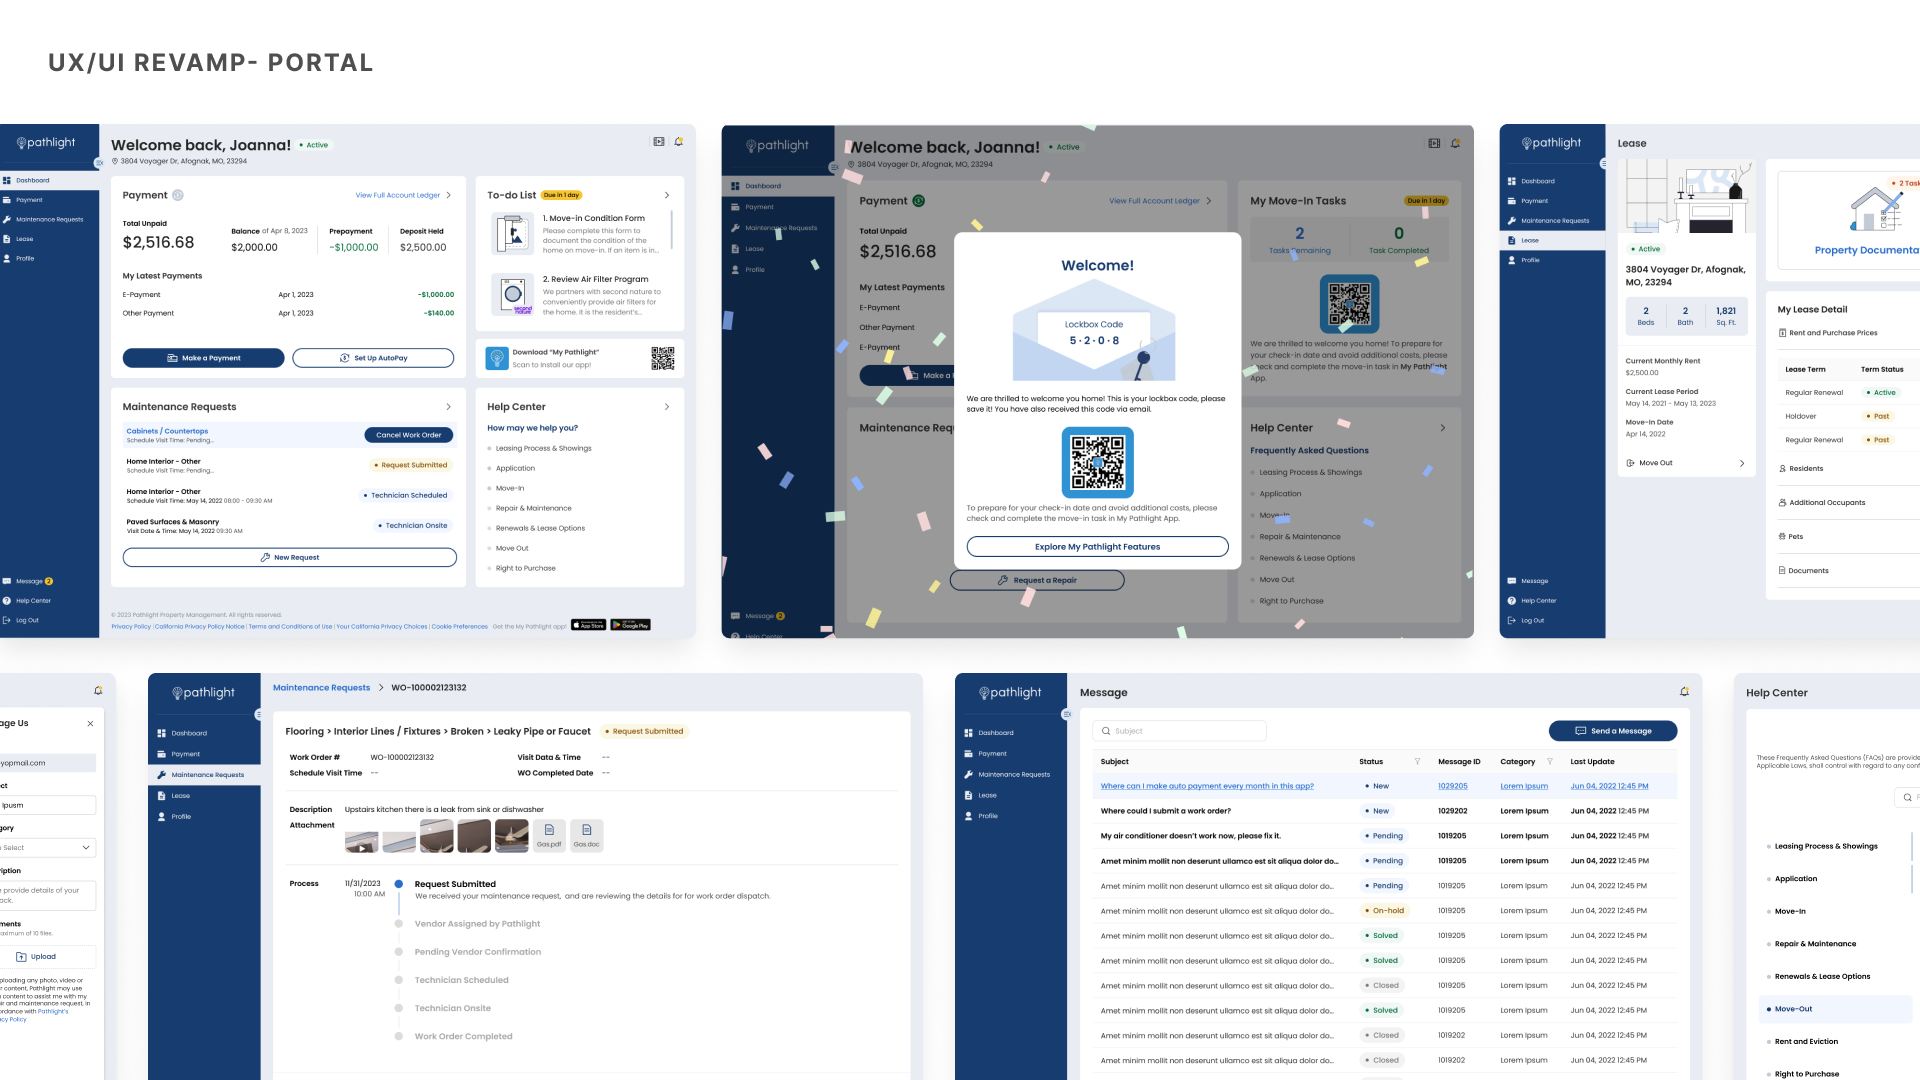Click the filter icon beside Status column
Image resolution: width=1920 pixels, height=1080 pixels.
click(x=1417, y=762)
